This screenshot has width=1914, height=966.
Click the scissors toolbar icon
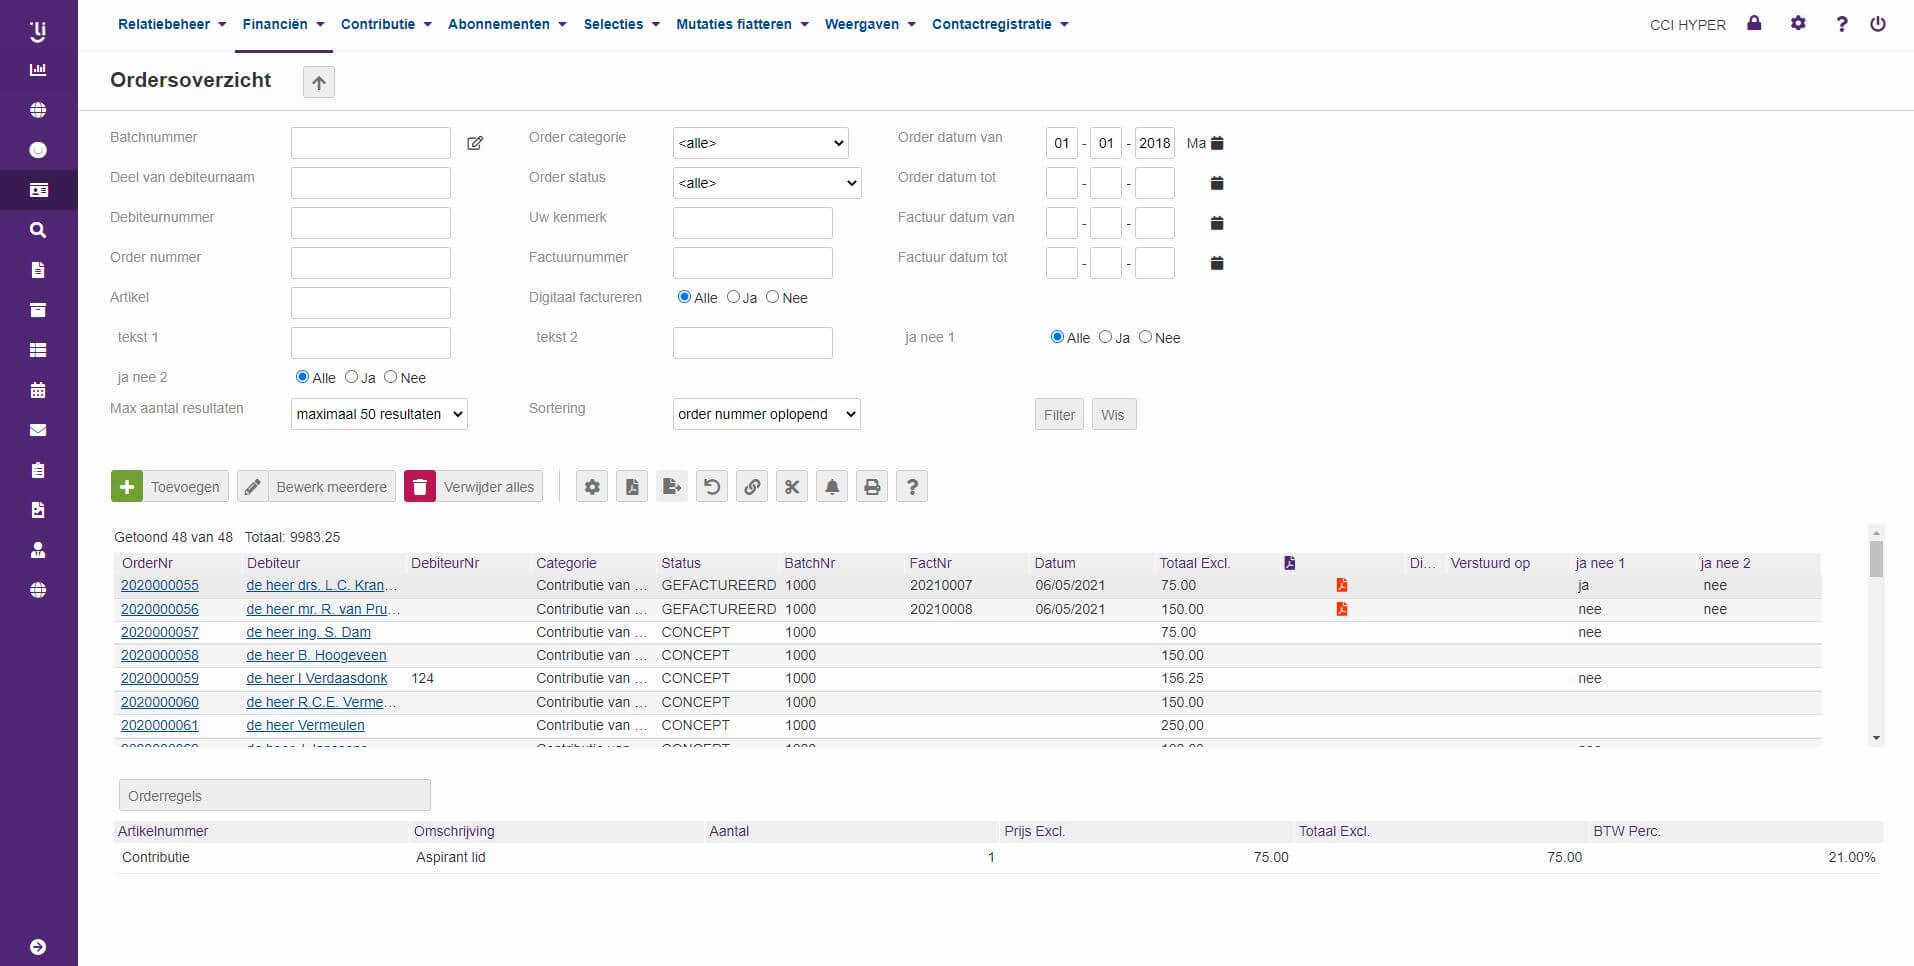point(792,487)
